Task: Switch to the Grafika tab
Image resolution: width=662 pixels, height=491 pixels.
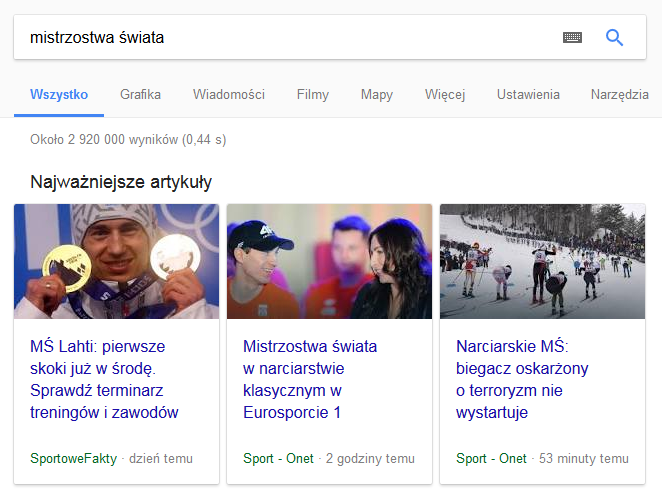Action: tap(140, 95)
